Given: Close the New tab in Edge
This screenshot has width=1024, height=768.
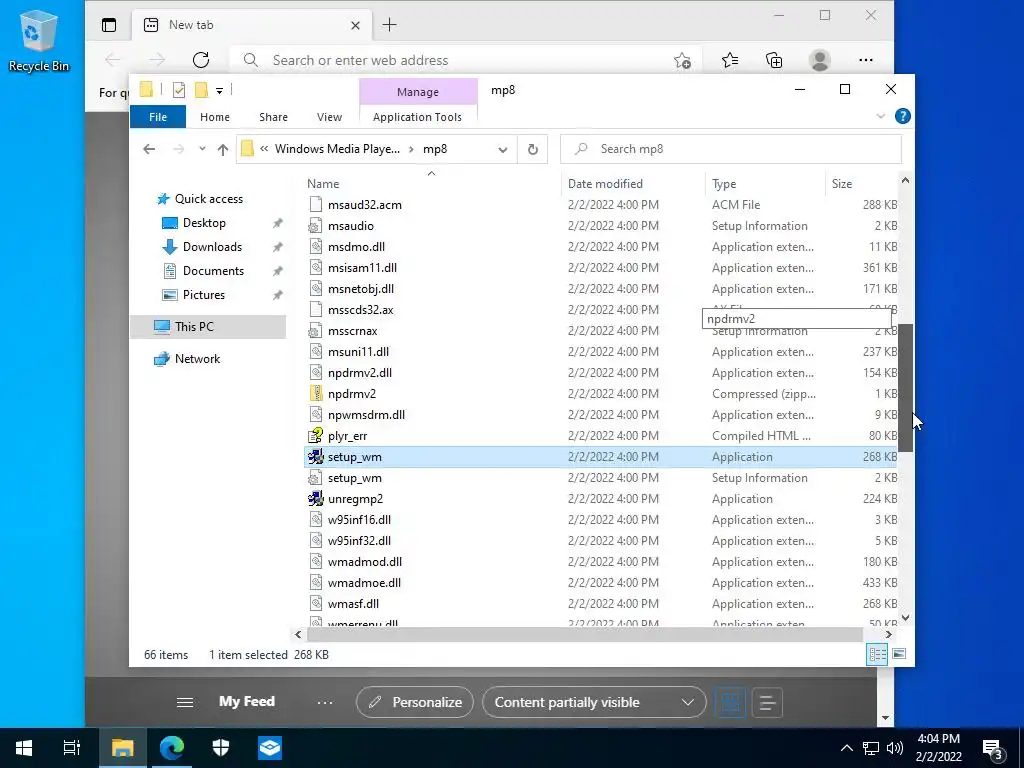Looking at the screenshot, I should (355, 25).
